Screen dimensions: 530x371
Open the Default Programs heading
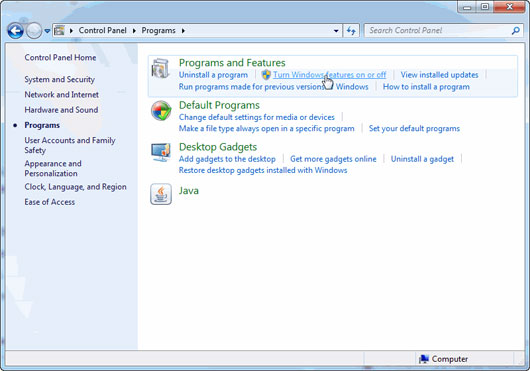tap(219, 105)
